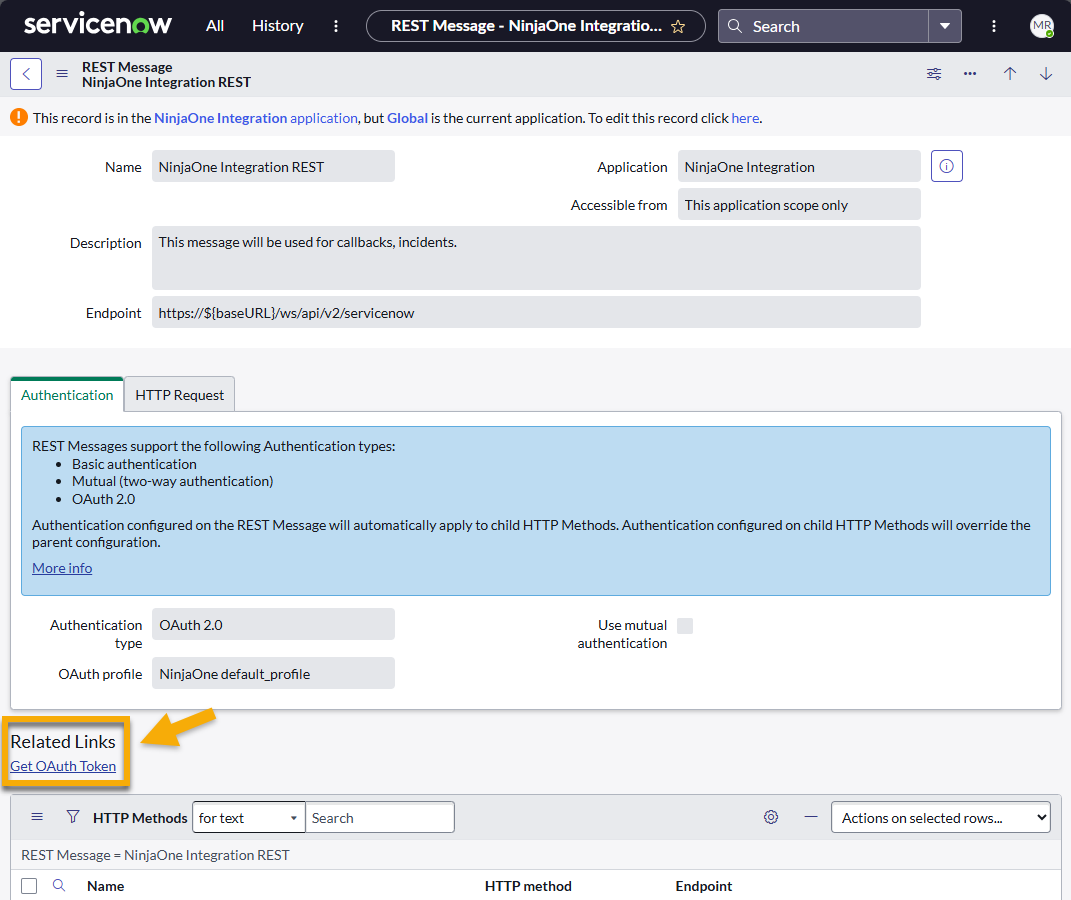Open the 'for text' search type dropdown
The image size is (1071, 900).
248,817
